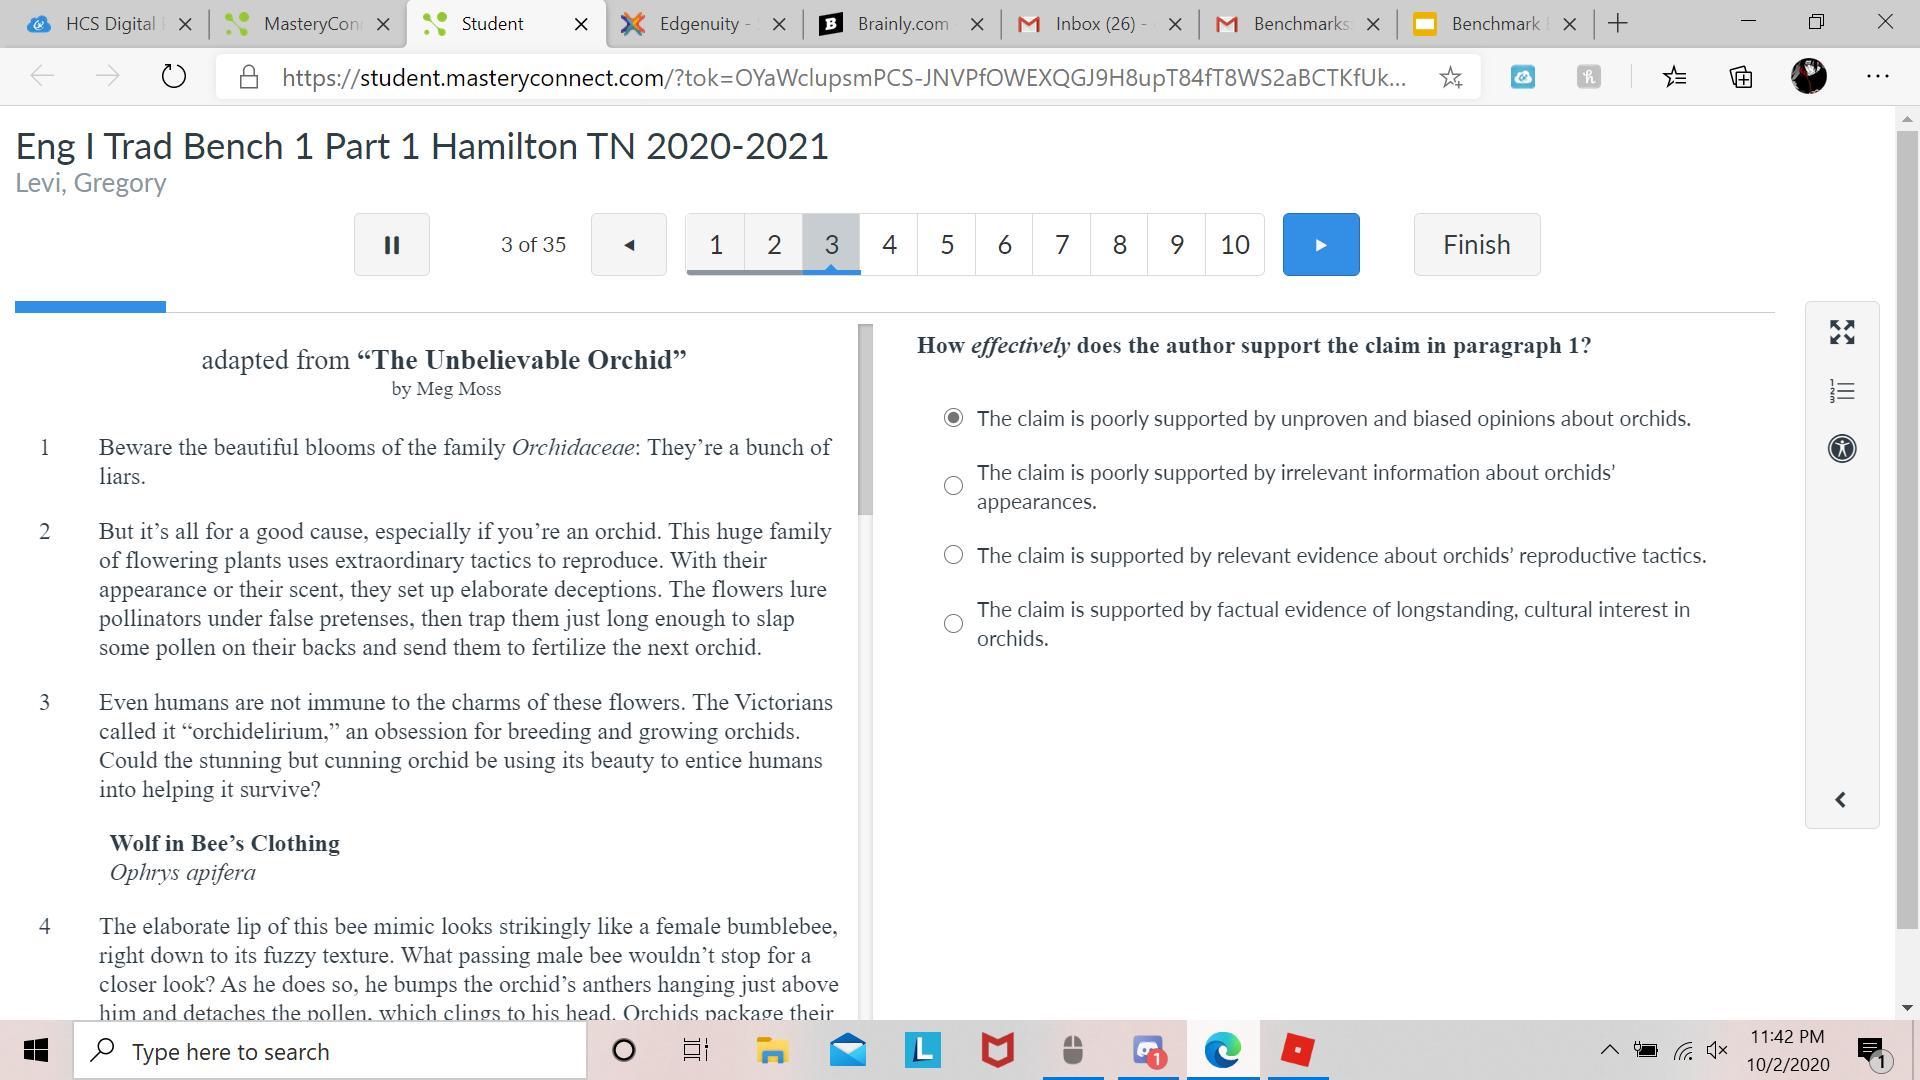Switch to the Brainly.com tab
Image resolution: width=1920 pixels, height=1080 pixels.
pos(900,24)
